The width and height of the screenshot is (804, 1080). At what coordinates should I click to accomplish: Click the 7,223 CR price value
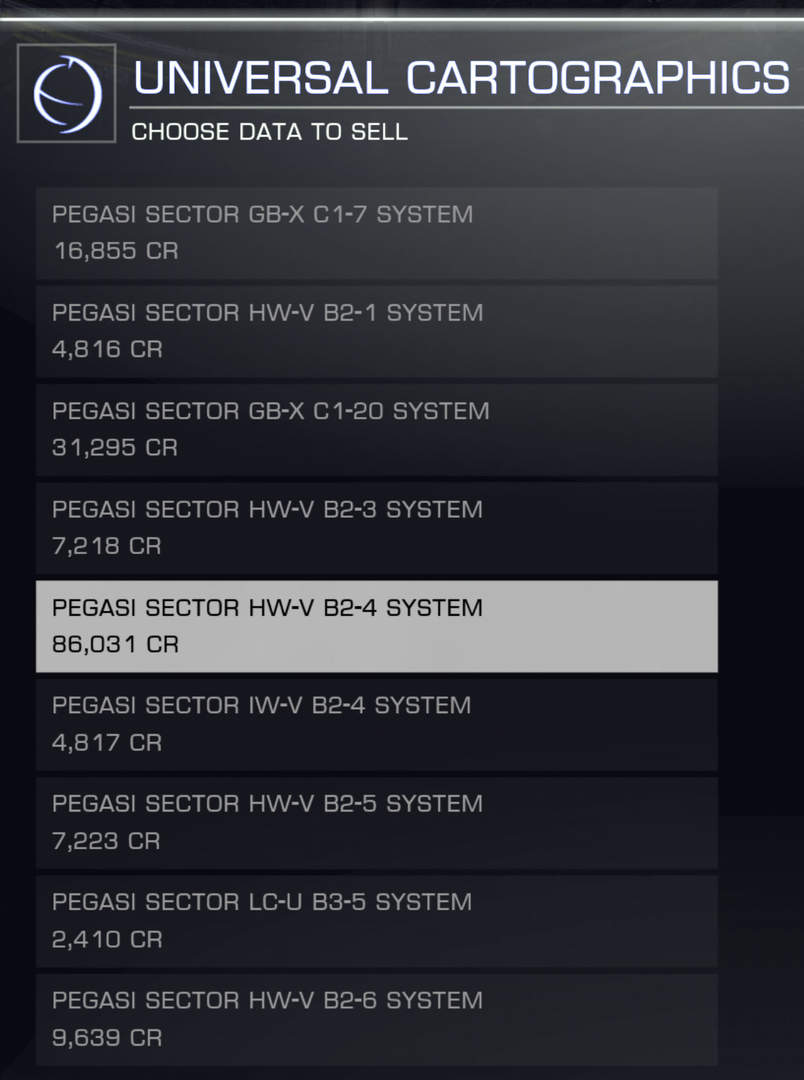[106, 841]
